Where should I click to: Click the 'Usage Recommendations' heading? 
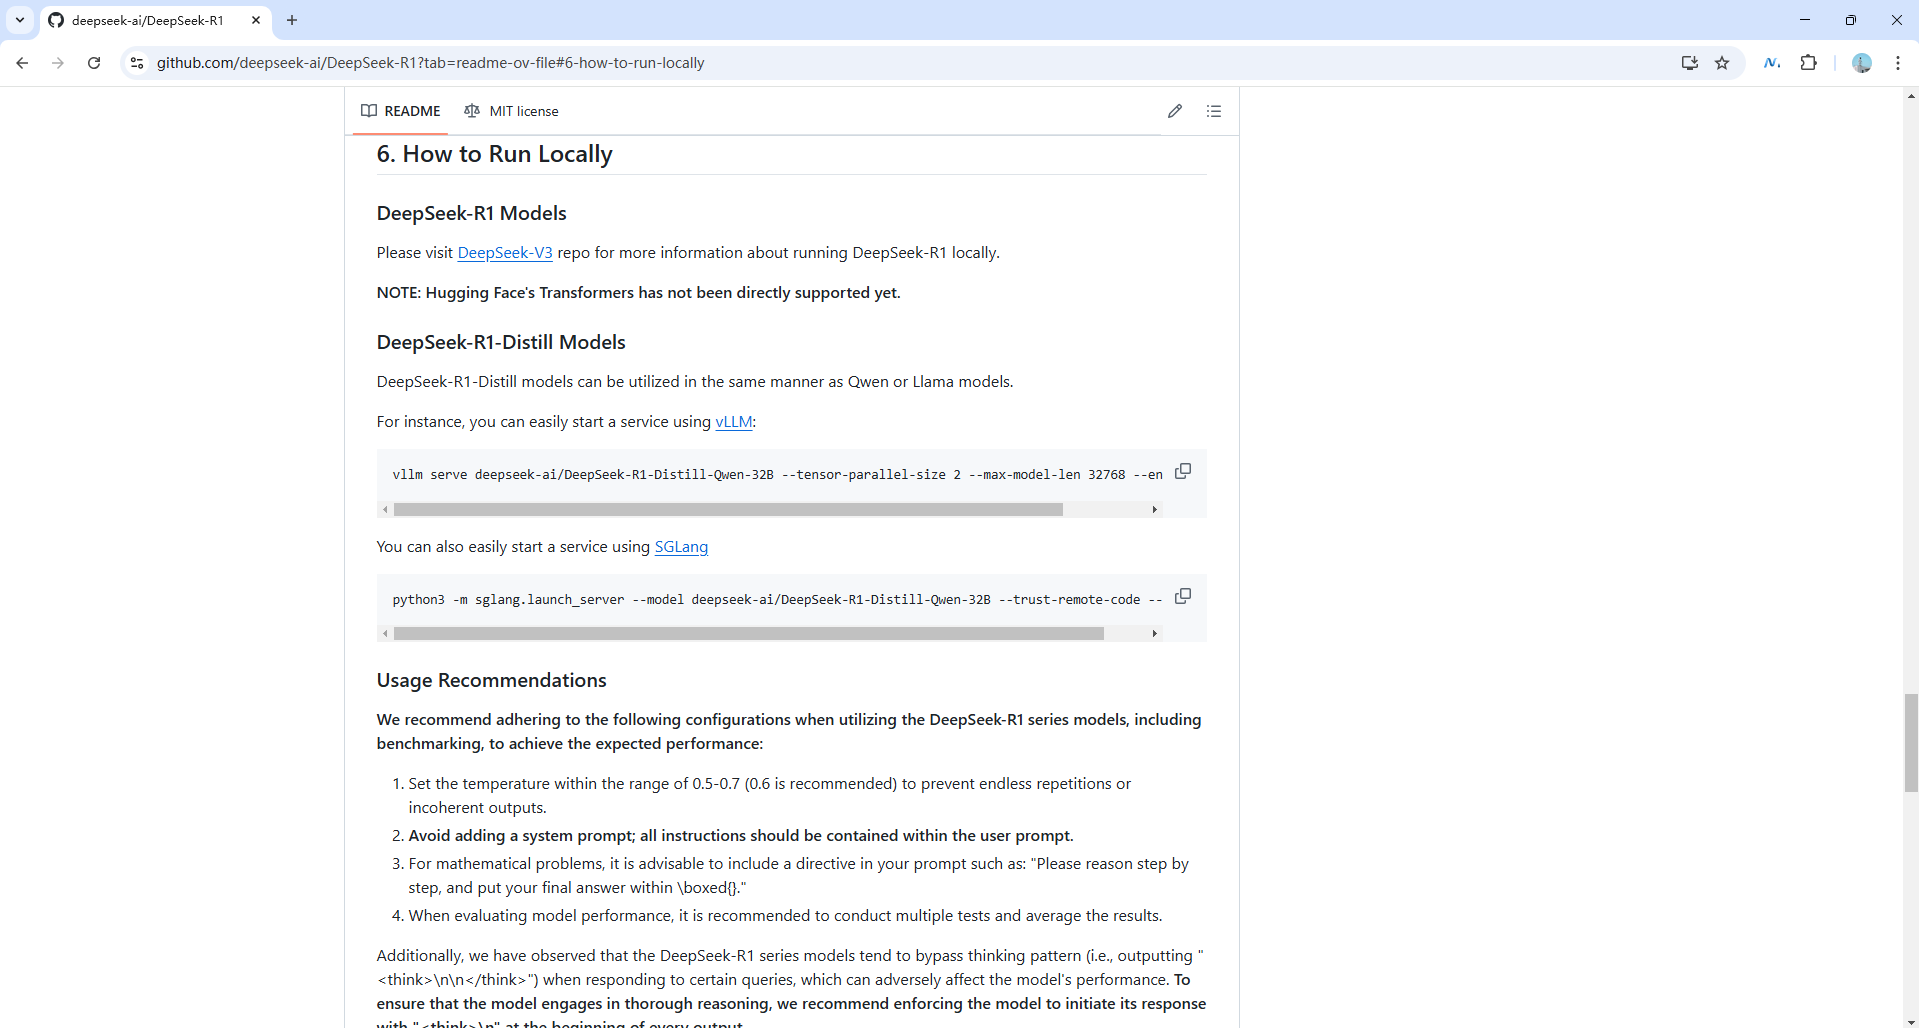tap(491, 680)
